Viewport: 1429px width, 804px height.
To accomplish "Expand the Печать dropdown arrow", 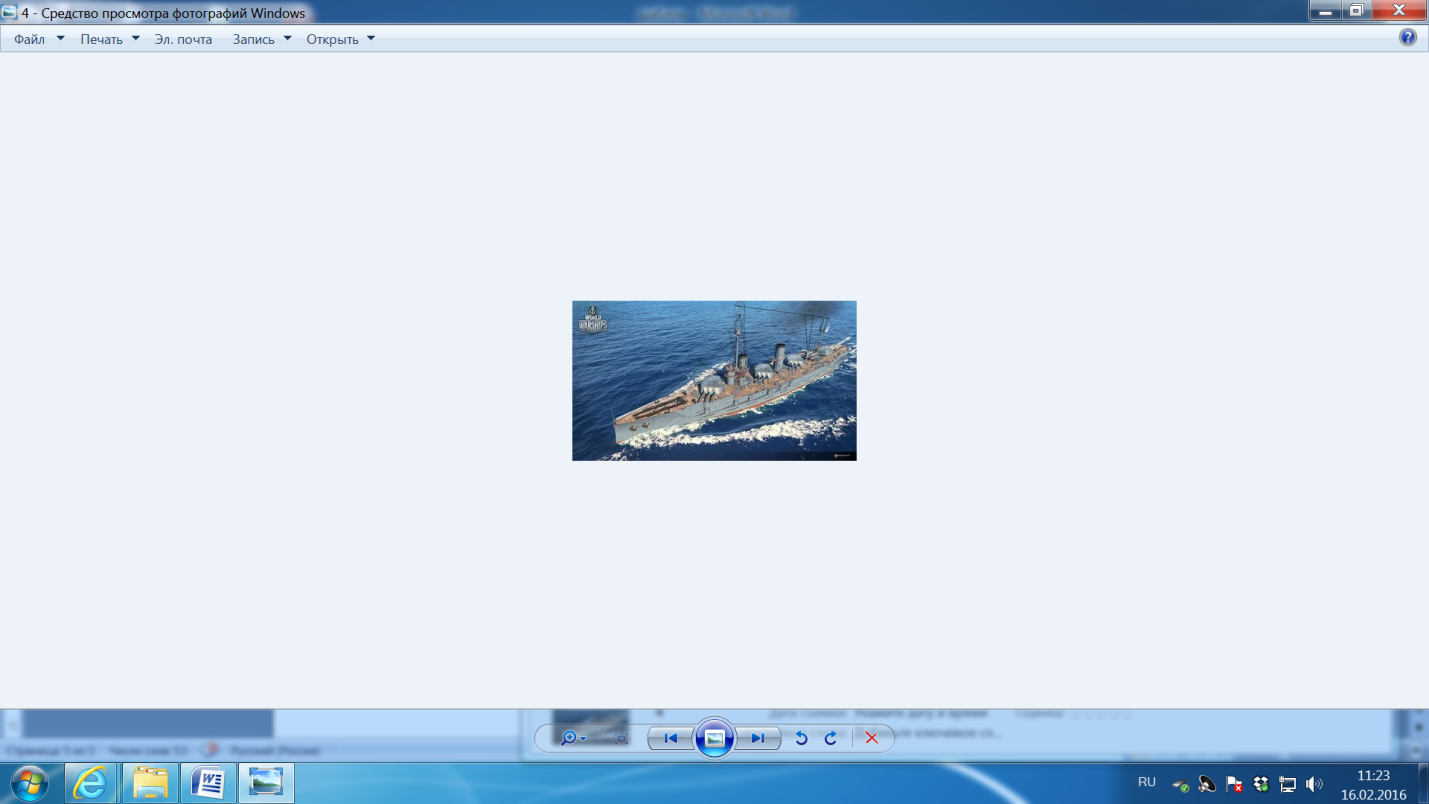I will (136, 39).
